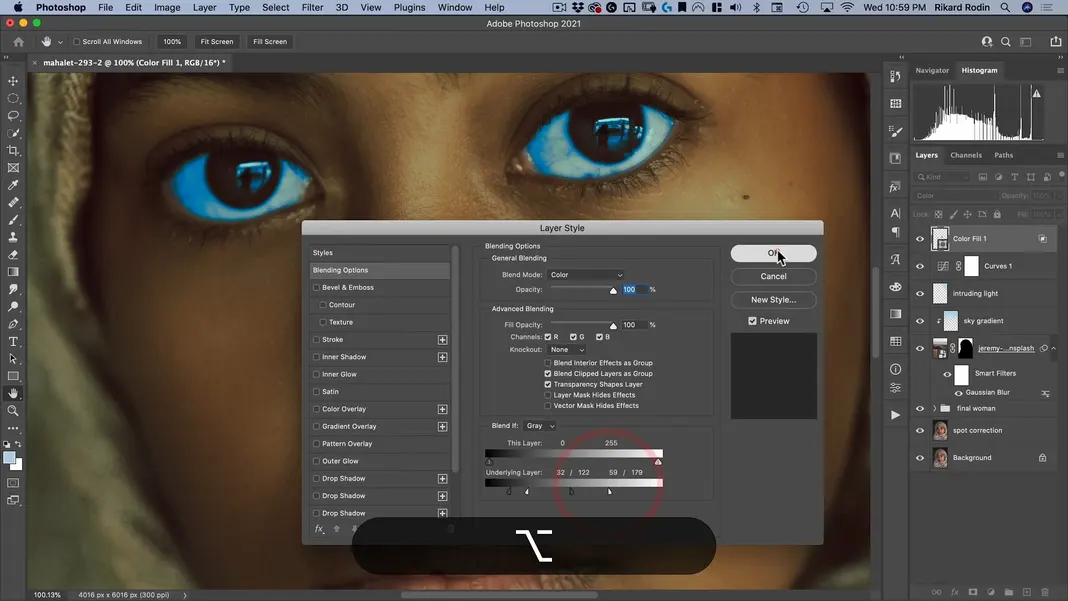1068x601 pixels.
Task: Select the Crop tool
Action: point(13,151)
